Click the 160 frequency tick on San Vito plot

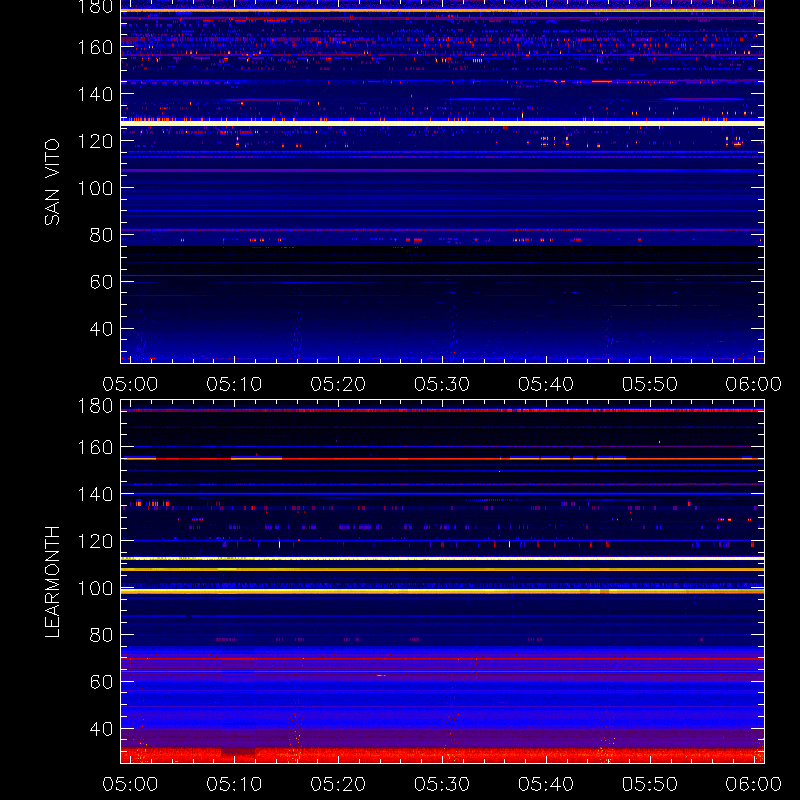point(95,47)
